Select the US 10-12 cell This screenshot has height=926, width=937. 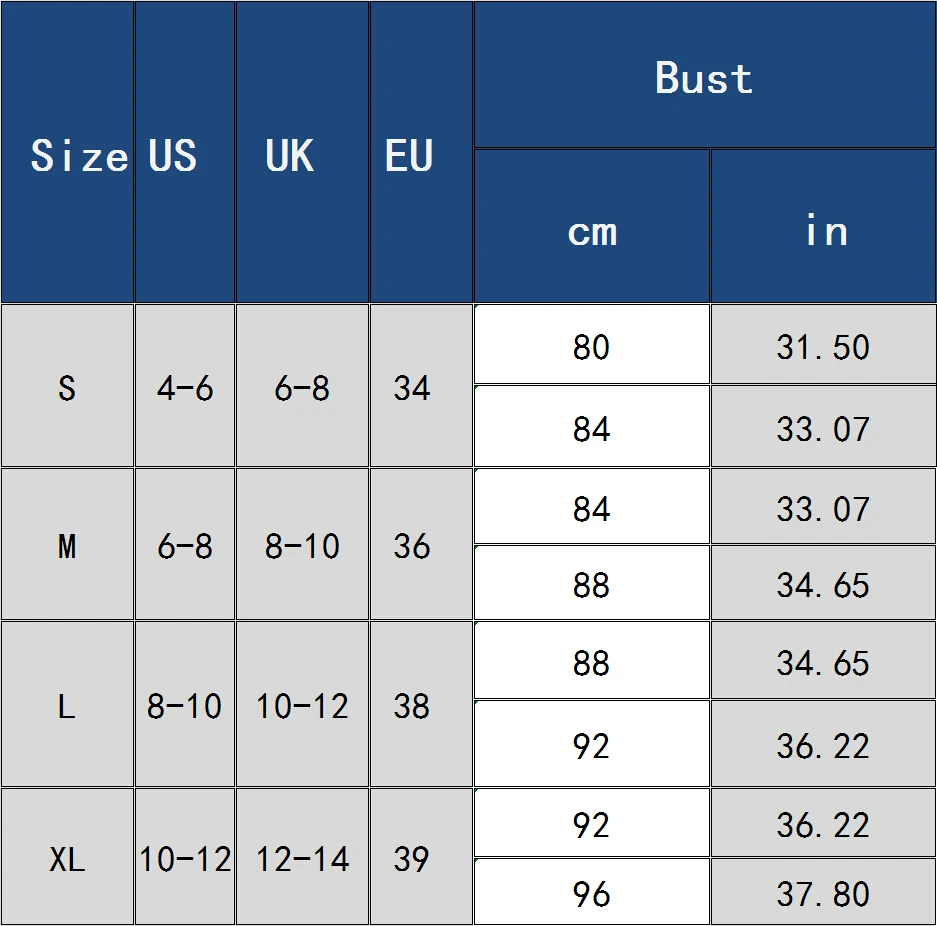[185, 857]
